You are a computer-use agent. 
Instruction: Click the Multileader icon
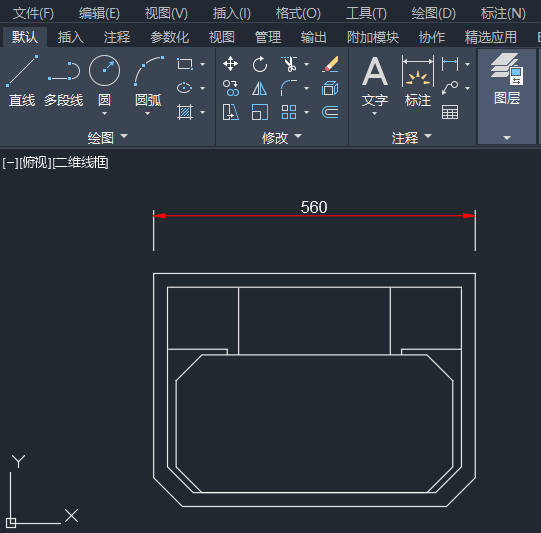coord(450,88)
